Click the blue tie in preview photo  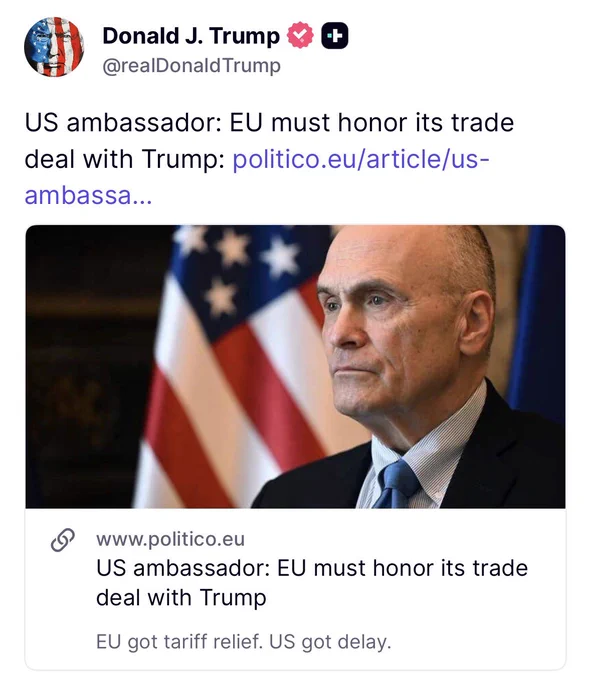tap(395, 485)
